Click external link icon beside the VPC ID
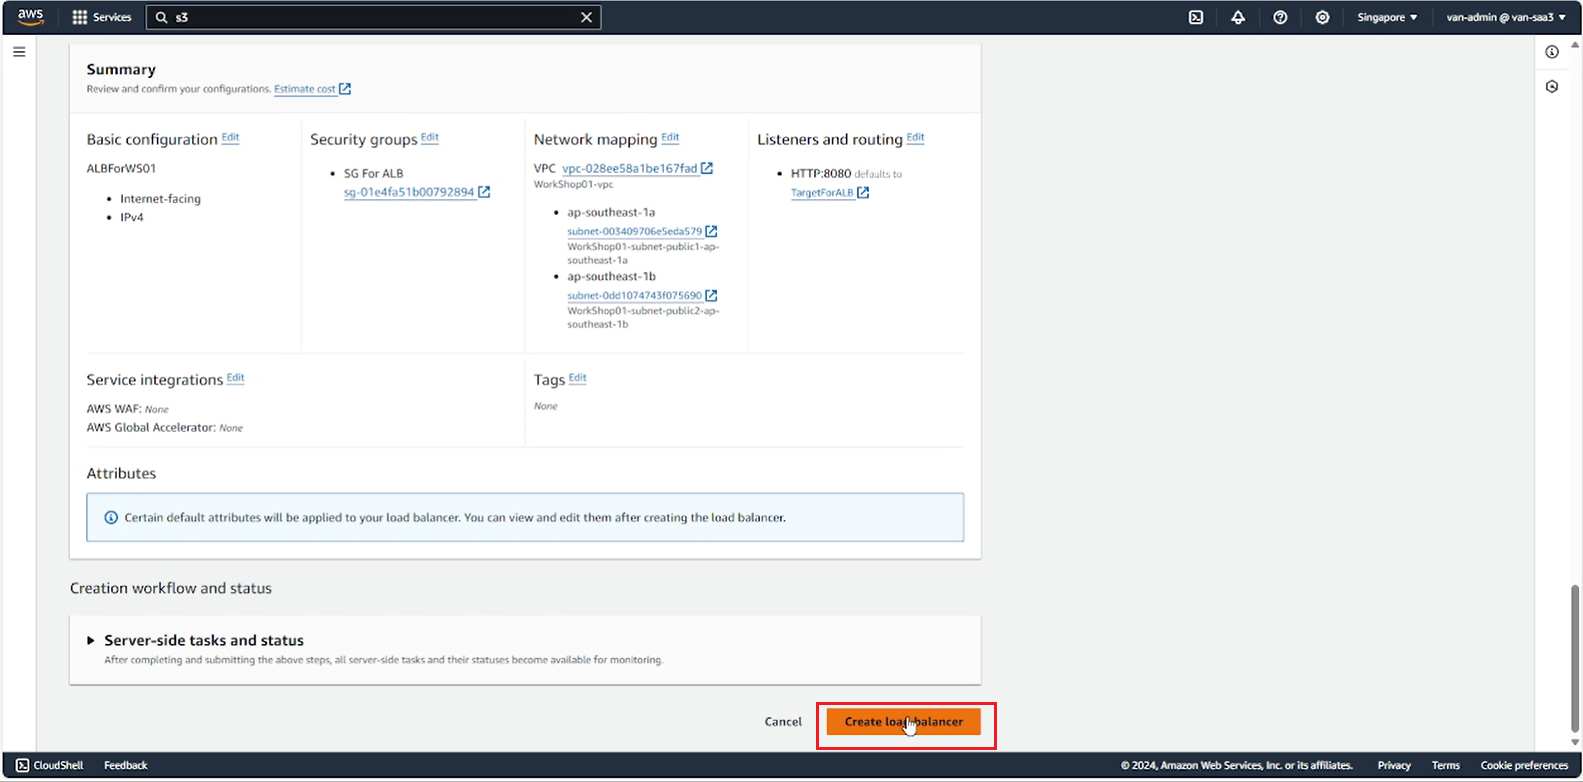This screenshot has height=782, width=1583. click(707, 168)
